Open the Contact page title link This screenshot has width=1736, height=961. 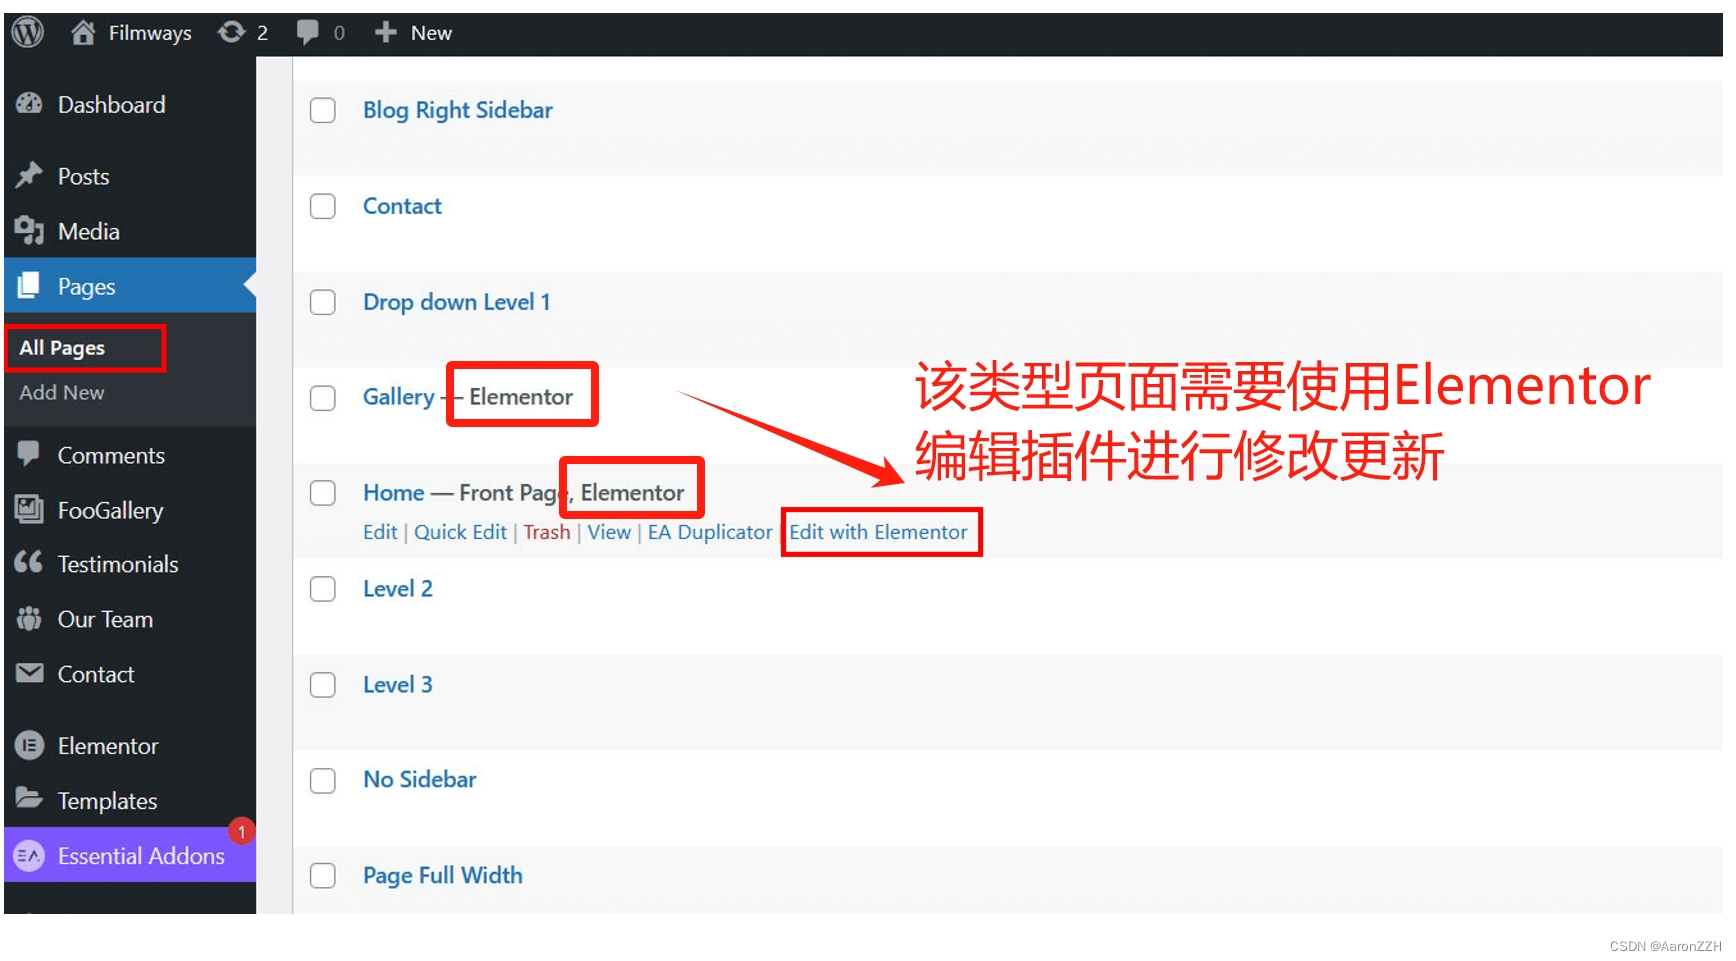click(402, 206)
